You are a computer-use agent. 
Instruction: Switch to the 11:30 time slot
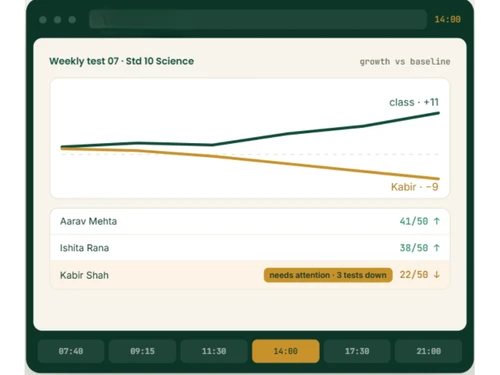214,351
